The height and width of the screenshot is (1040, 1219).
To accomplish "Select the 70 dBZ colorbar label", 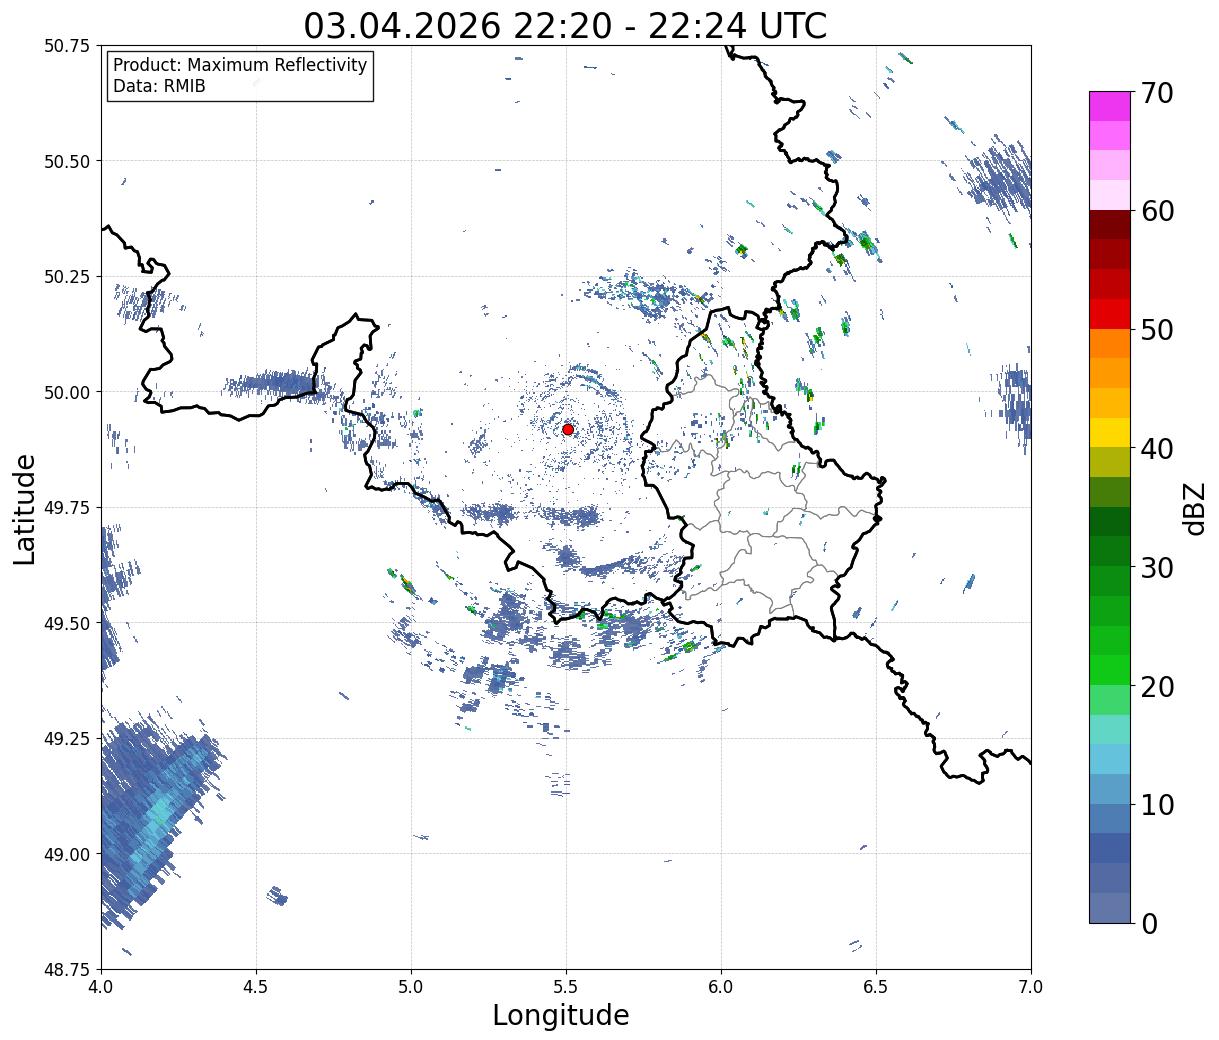I will [1157, 93].
